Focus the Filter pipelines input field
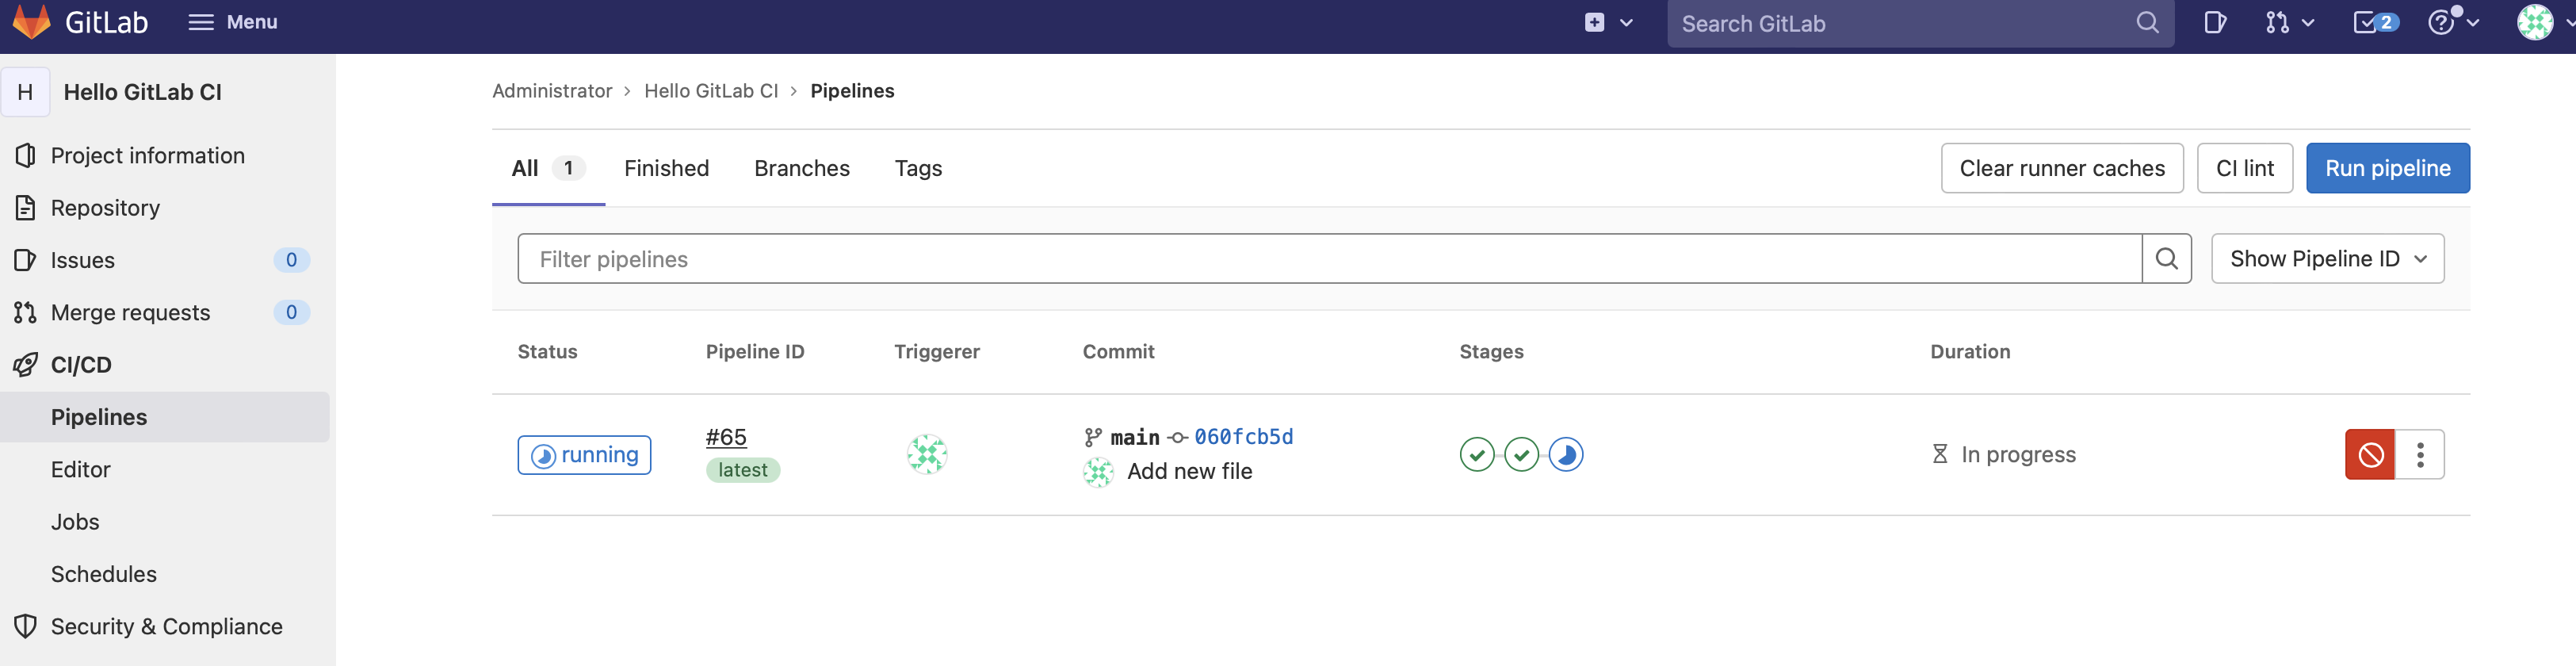 pyautogui.click(x=1328, y=259)
